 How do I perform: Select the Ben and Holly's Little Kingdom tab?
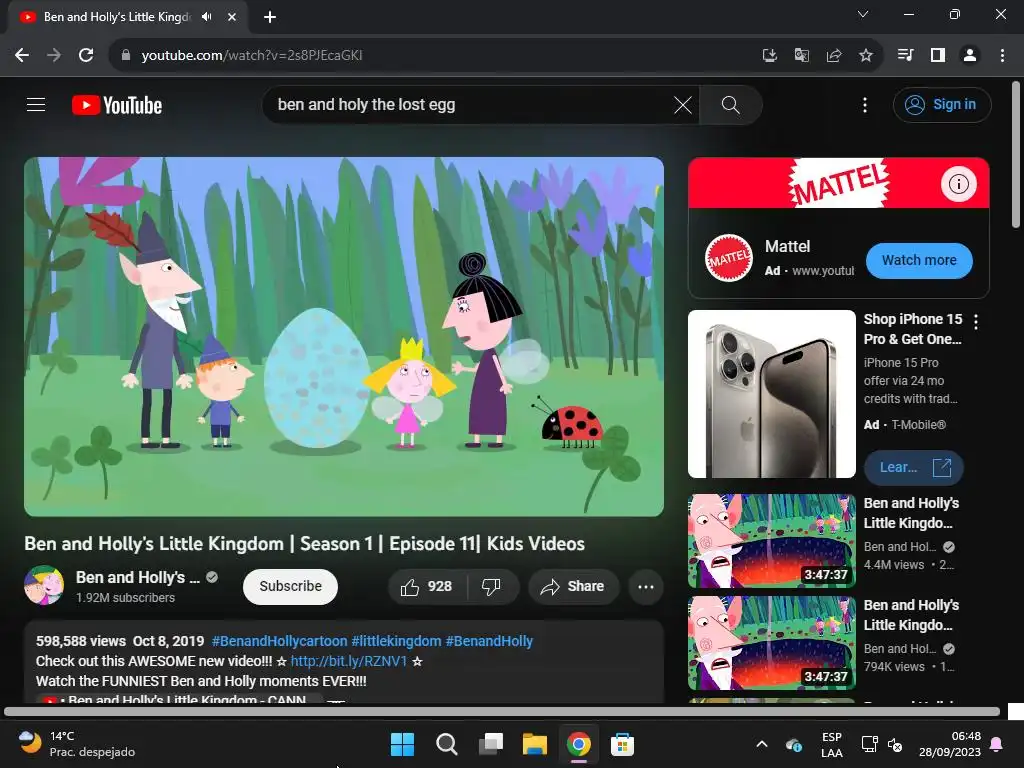128,17
